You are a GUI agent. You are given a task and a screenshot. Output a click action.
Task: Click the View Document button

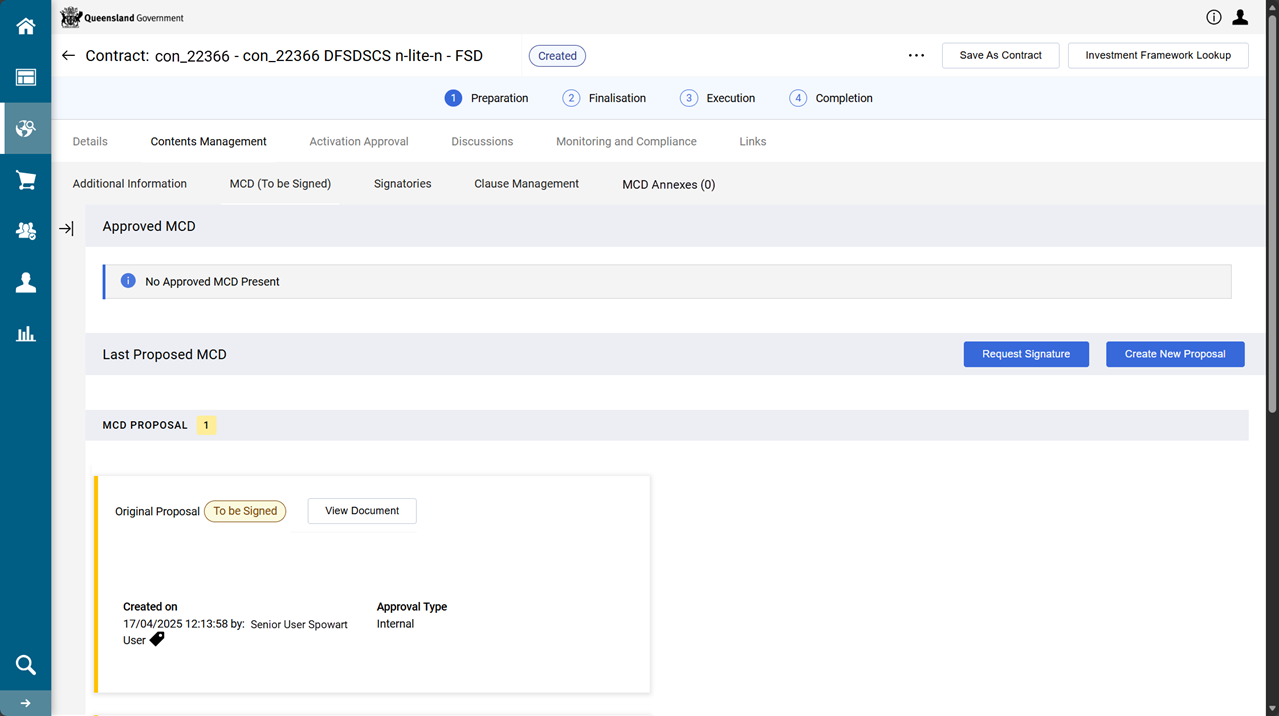tap(362, 511)
